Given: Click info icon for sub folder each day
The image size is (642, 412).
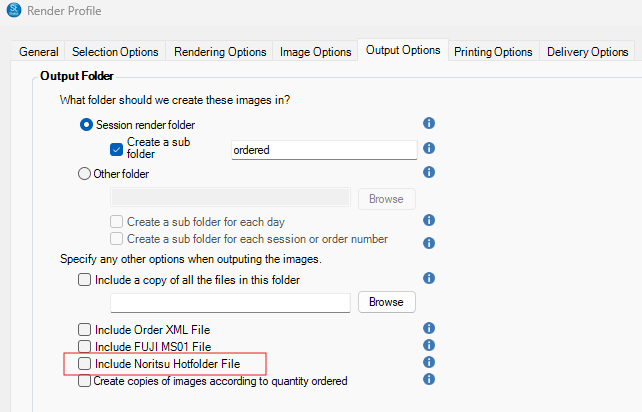Looking at the screenshot, I should [x=429, y=220].
